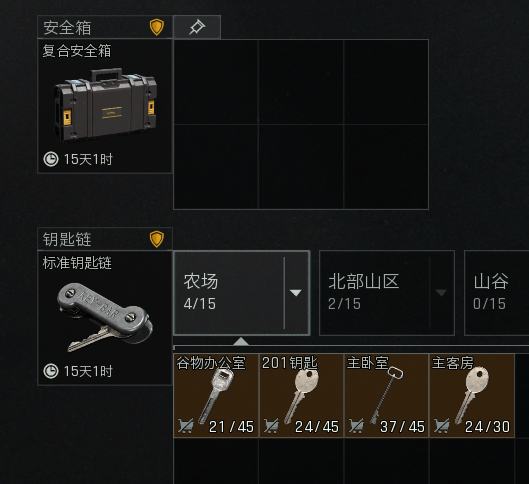The width and height of the screenshot is (529, 484).
Task: Click the gold shield icon beside 钥匙链
Action: tap(157, 239)
